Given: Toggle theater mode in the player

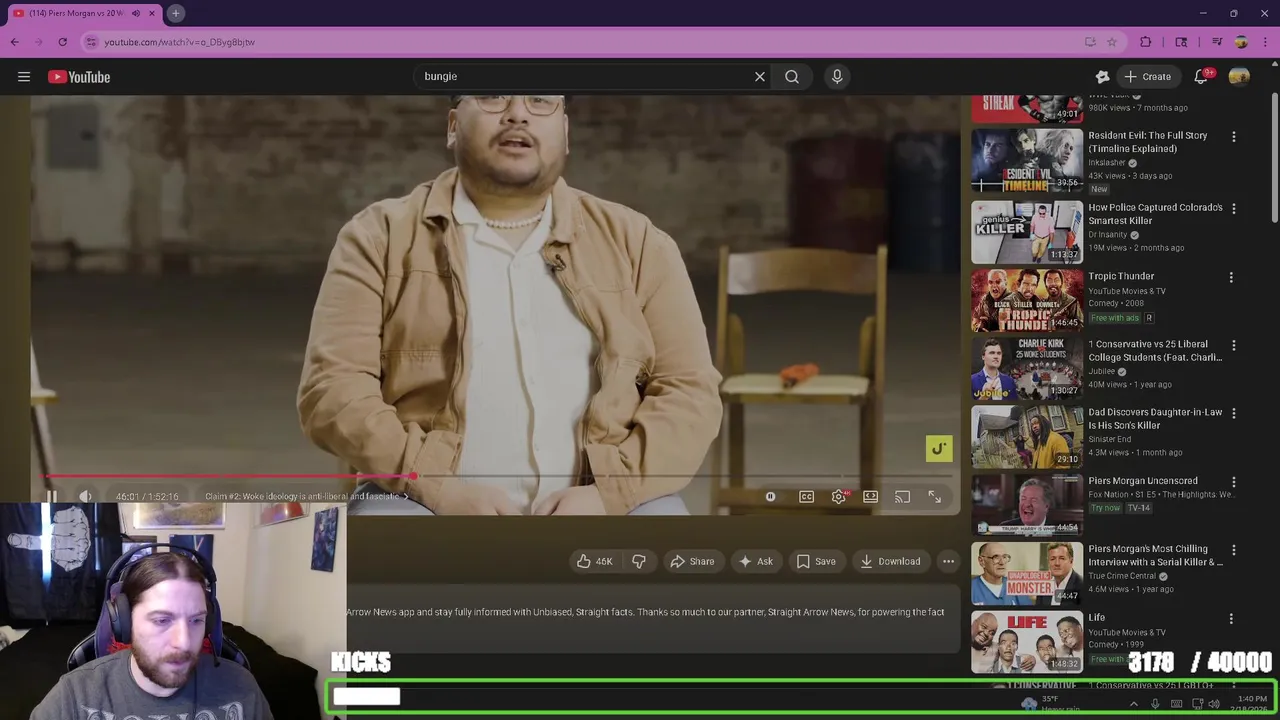Looking at the screenshot, I should coord(870,497).
